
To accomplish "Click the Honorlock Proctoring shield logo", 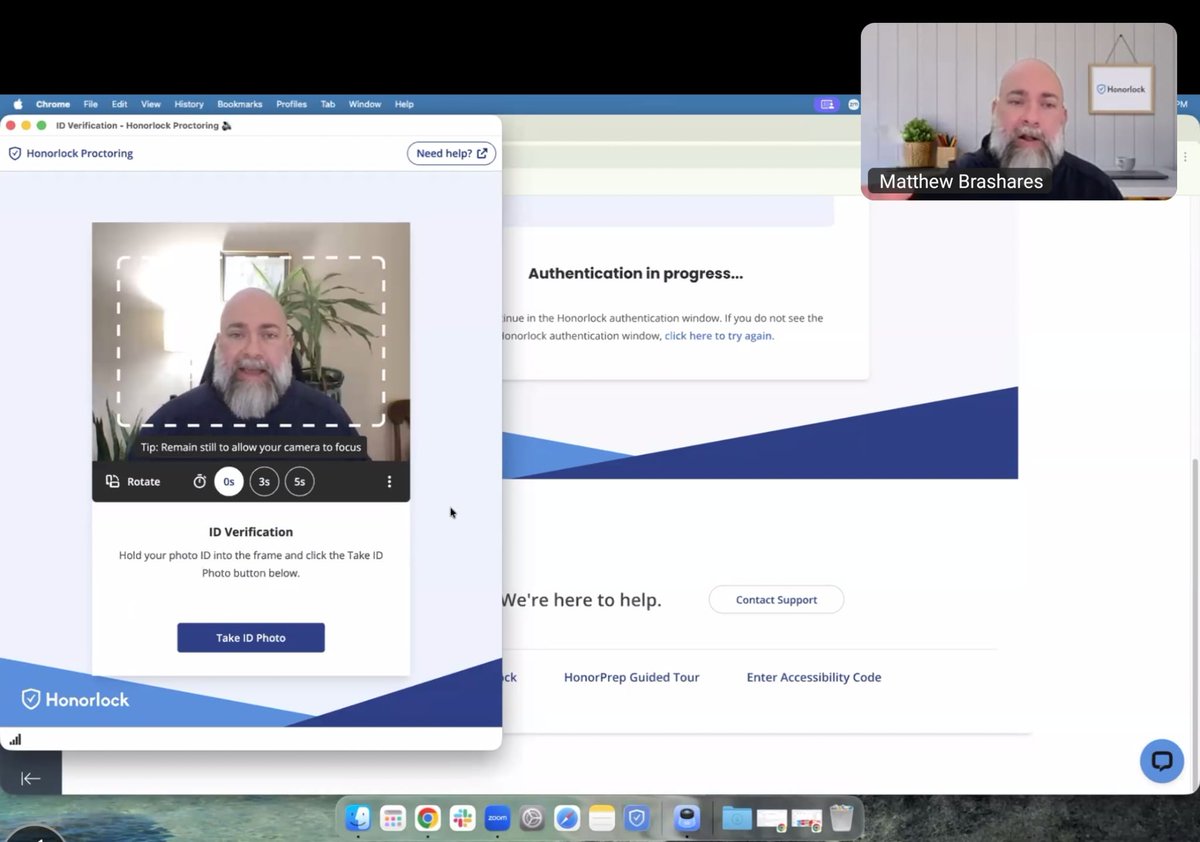I will click(15, 154).
